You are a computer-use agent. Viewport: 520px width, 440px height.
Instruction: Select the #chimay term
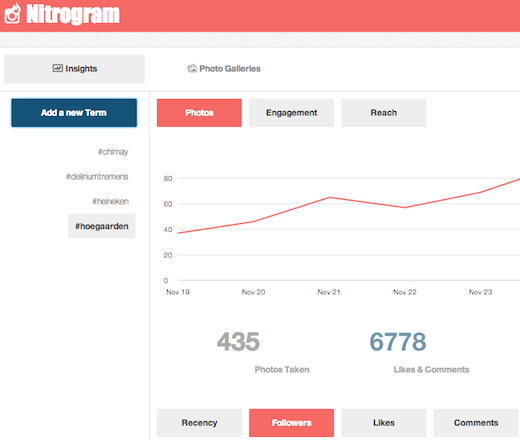tap(113, 152)
